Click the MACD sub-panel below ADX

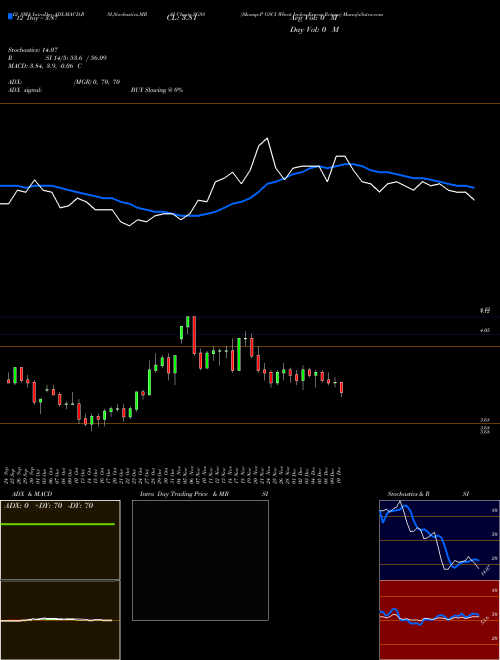coord(60,620)
